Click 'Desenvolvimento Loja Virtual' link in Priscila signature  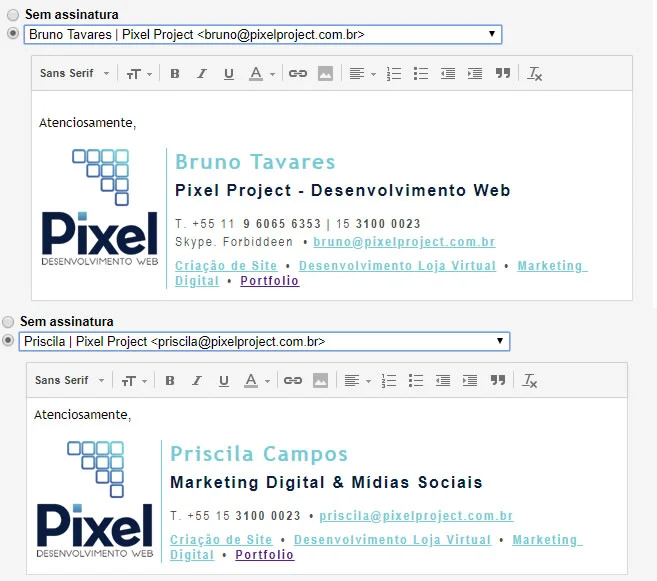point(392,540)
